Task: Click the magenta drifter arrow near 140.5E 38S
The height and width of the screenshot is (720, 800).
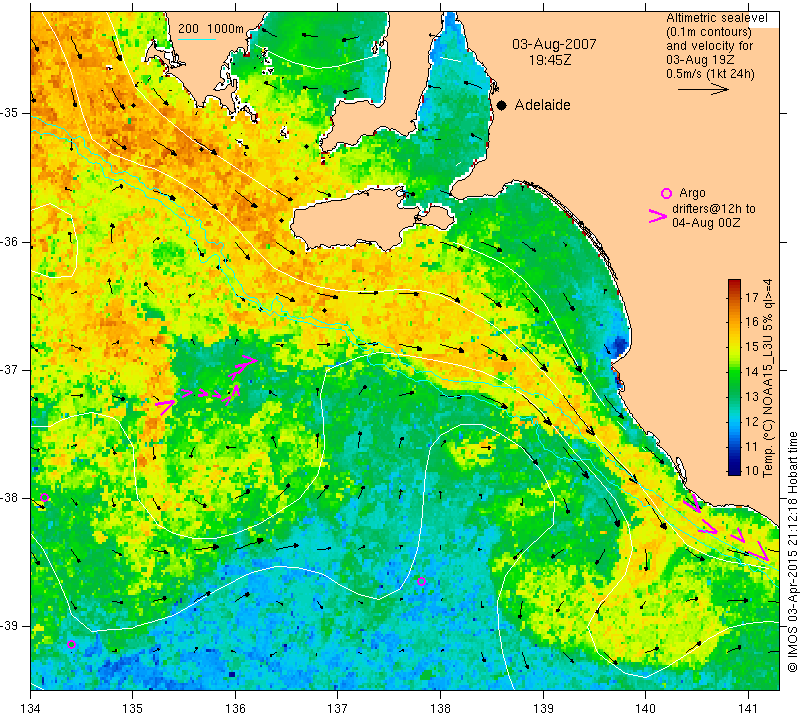Action: 691,502
